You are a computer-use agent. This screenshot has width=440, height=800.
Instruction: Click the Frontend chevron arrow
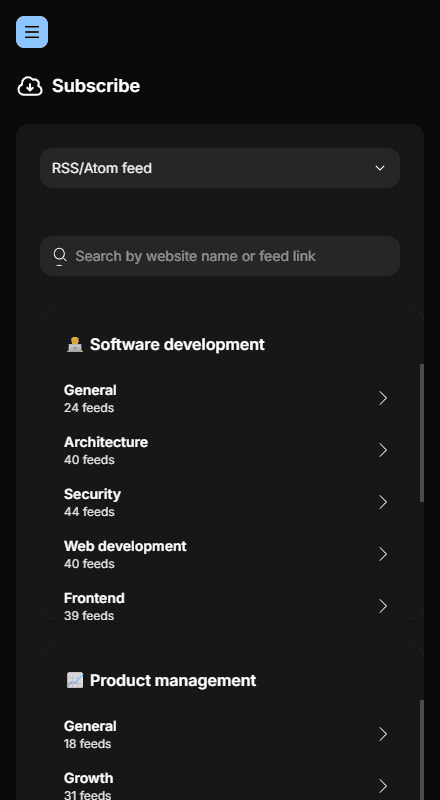point(383,606)
